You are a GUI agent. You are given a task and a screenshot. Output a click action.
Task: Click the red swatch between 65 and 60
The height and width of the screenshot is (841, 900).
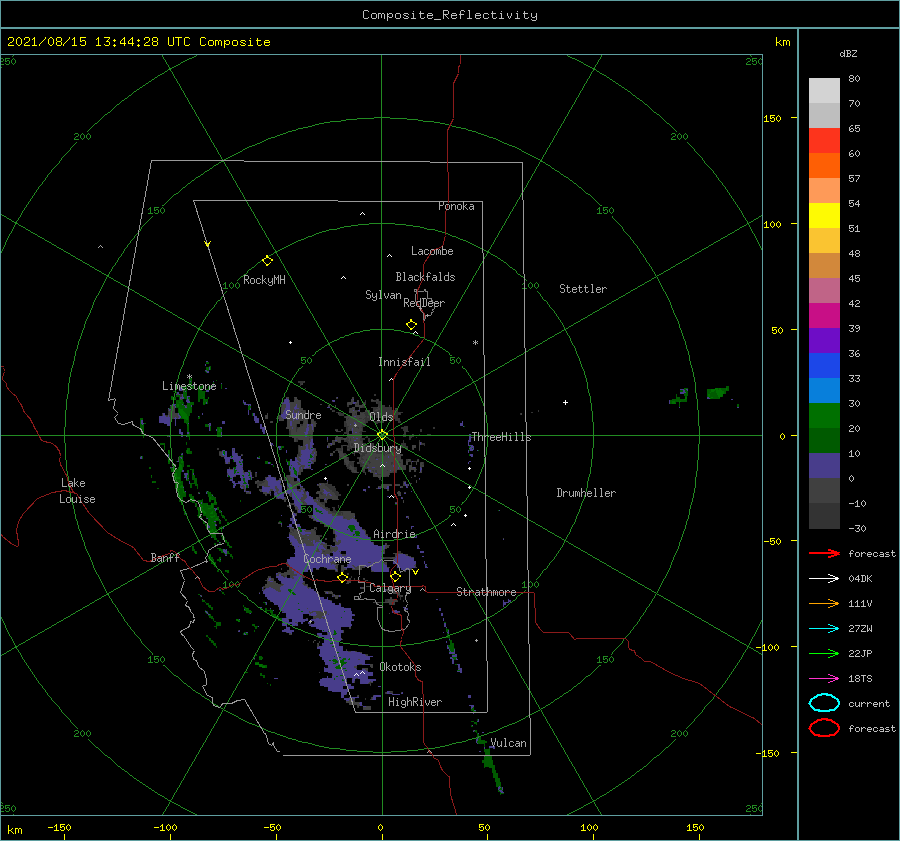coord(824,141)
